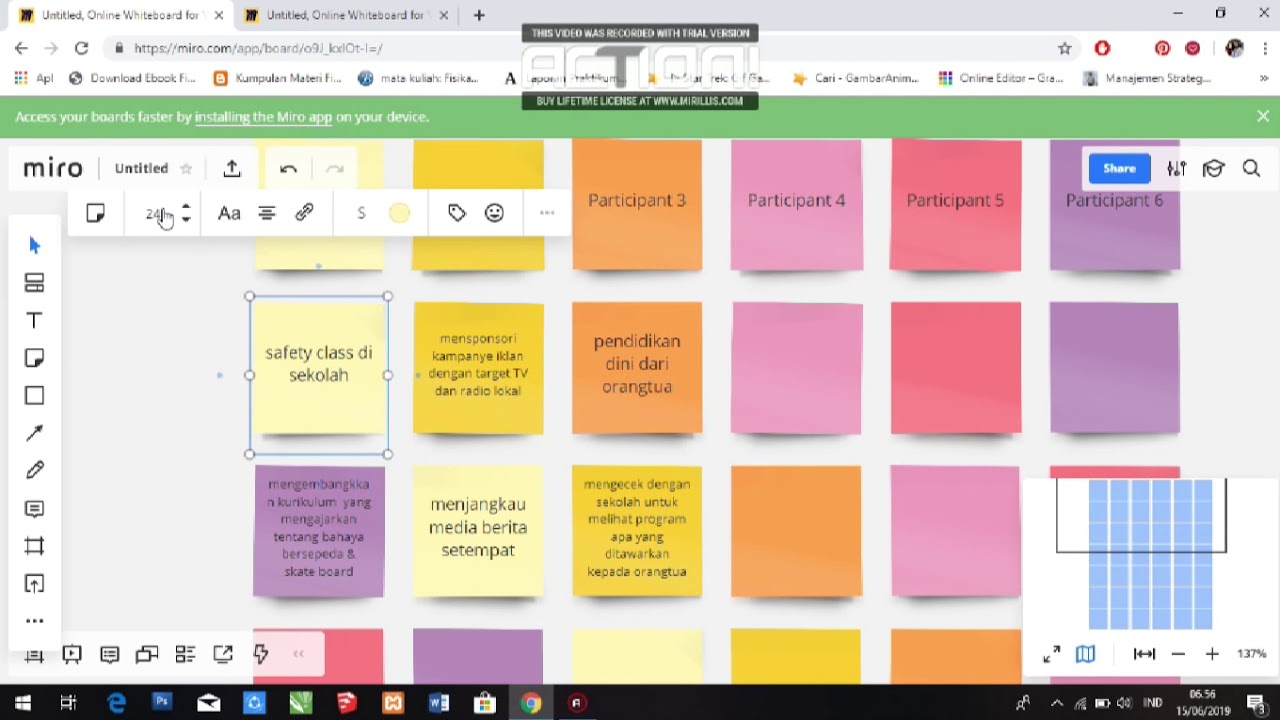1280x720 pixels.
Task: Open the card list icon in bottom toolbar
Action: pyautogui.click(x=185, y=654)
